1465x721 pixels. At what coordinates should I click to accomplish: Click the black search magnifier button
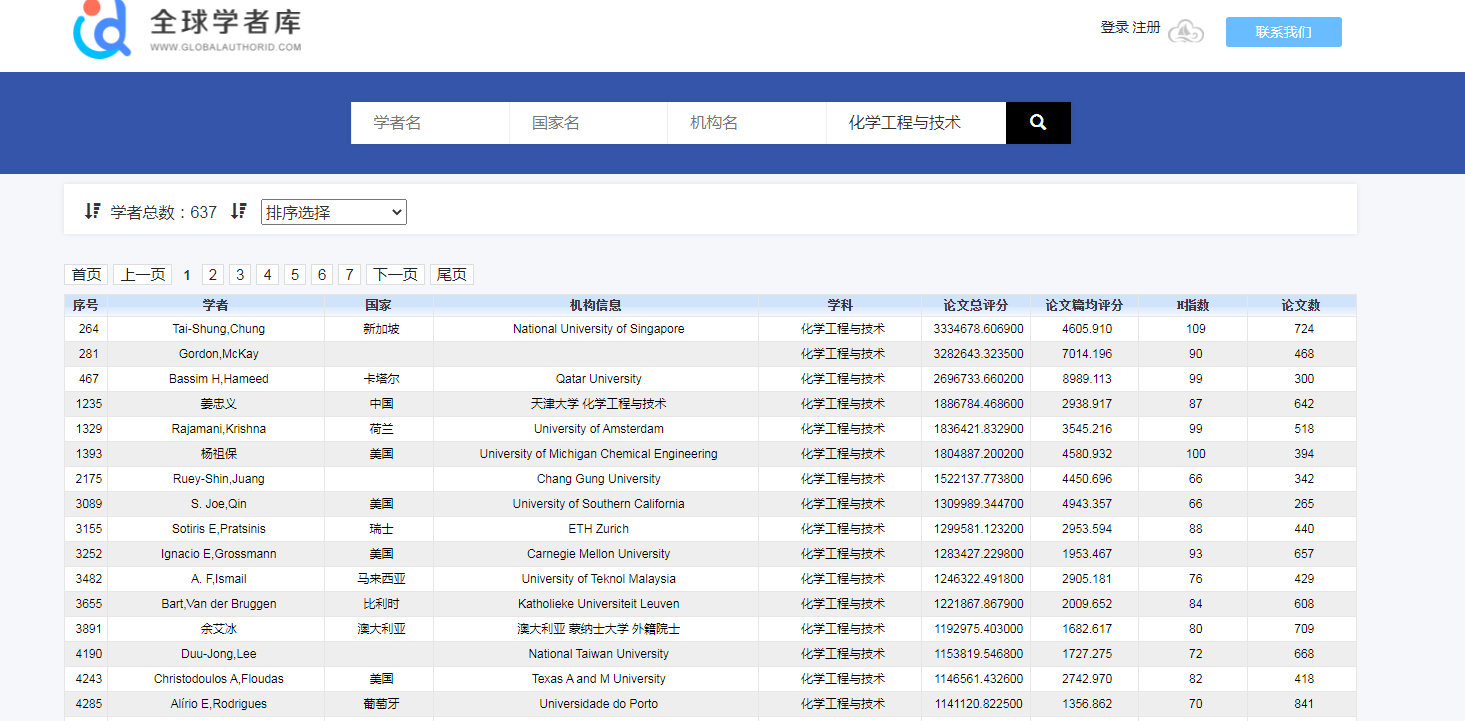tap(1038, 123)
